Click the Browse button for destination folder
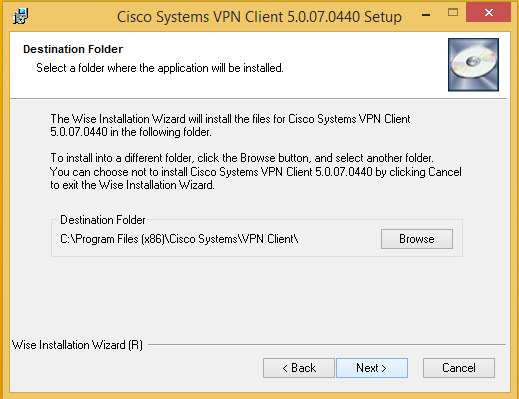 (417, 239)
